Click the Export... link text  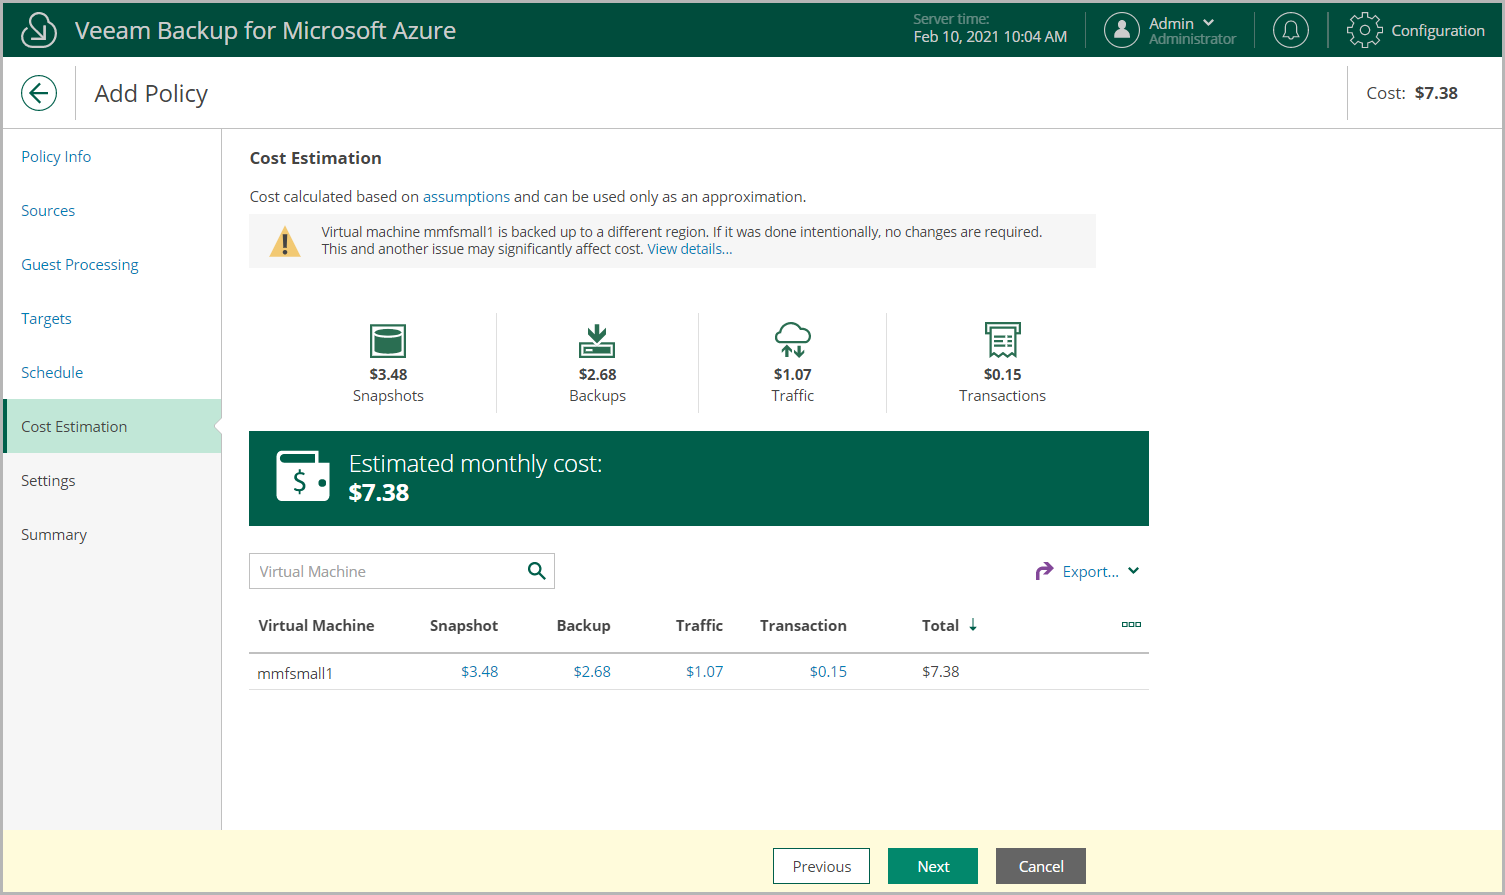[1090, 572]
